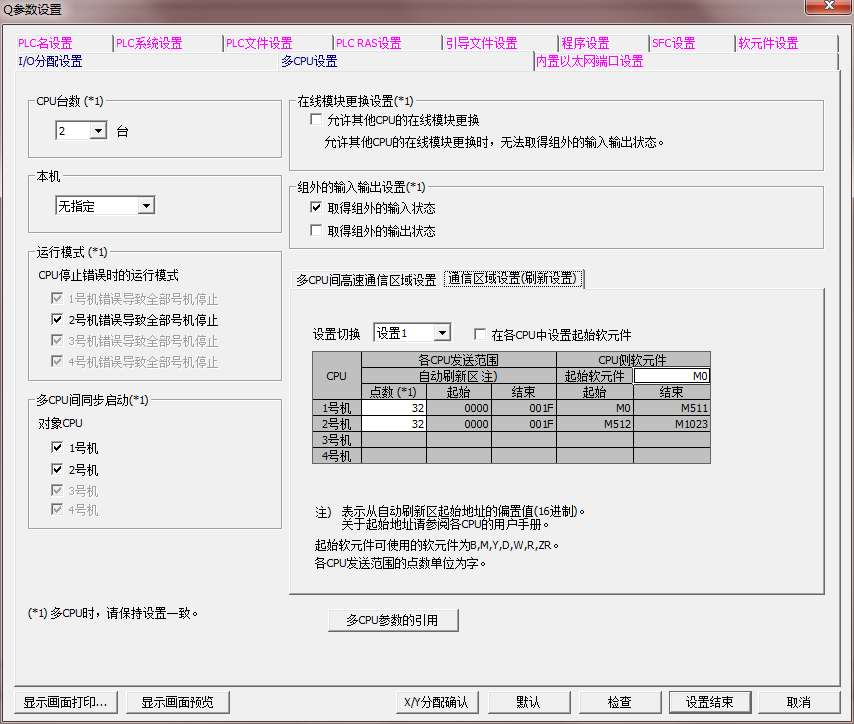
Task: Open the CPU台数 dropdown
Action: pos(98,131)
